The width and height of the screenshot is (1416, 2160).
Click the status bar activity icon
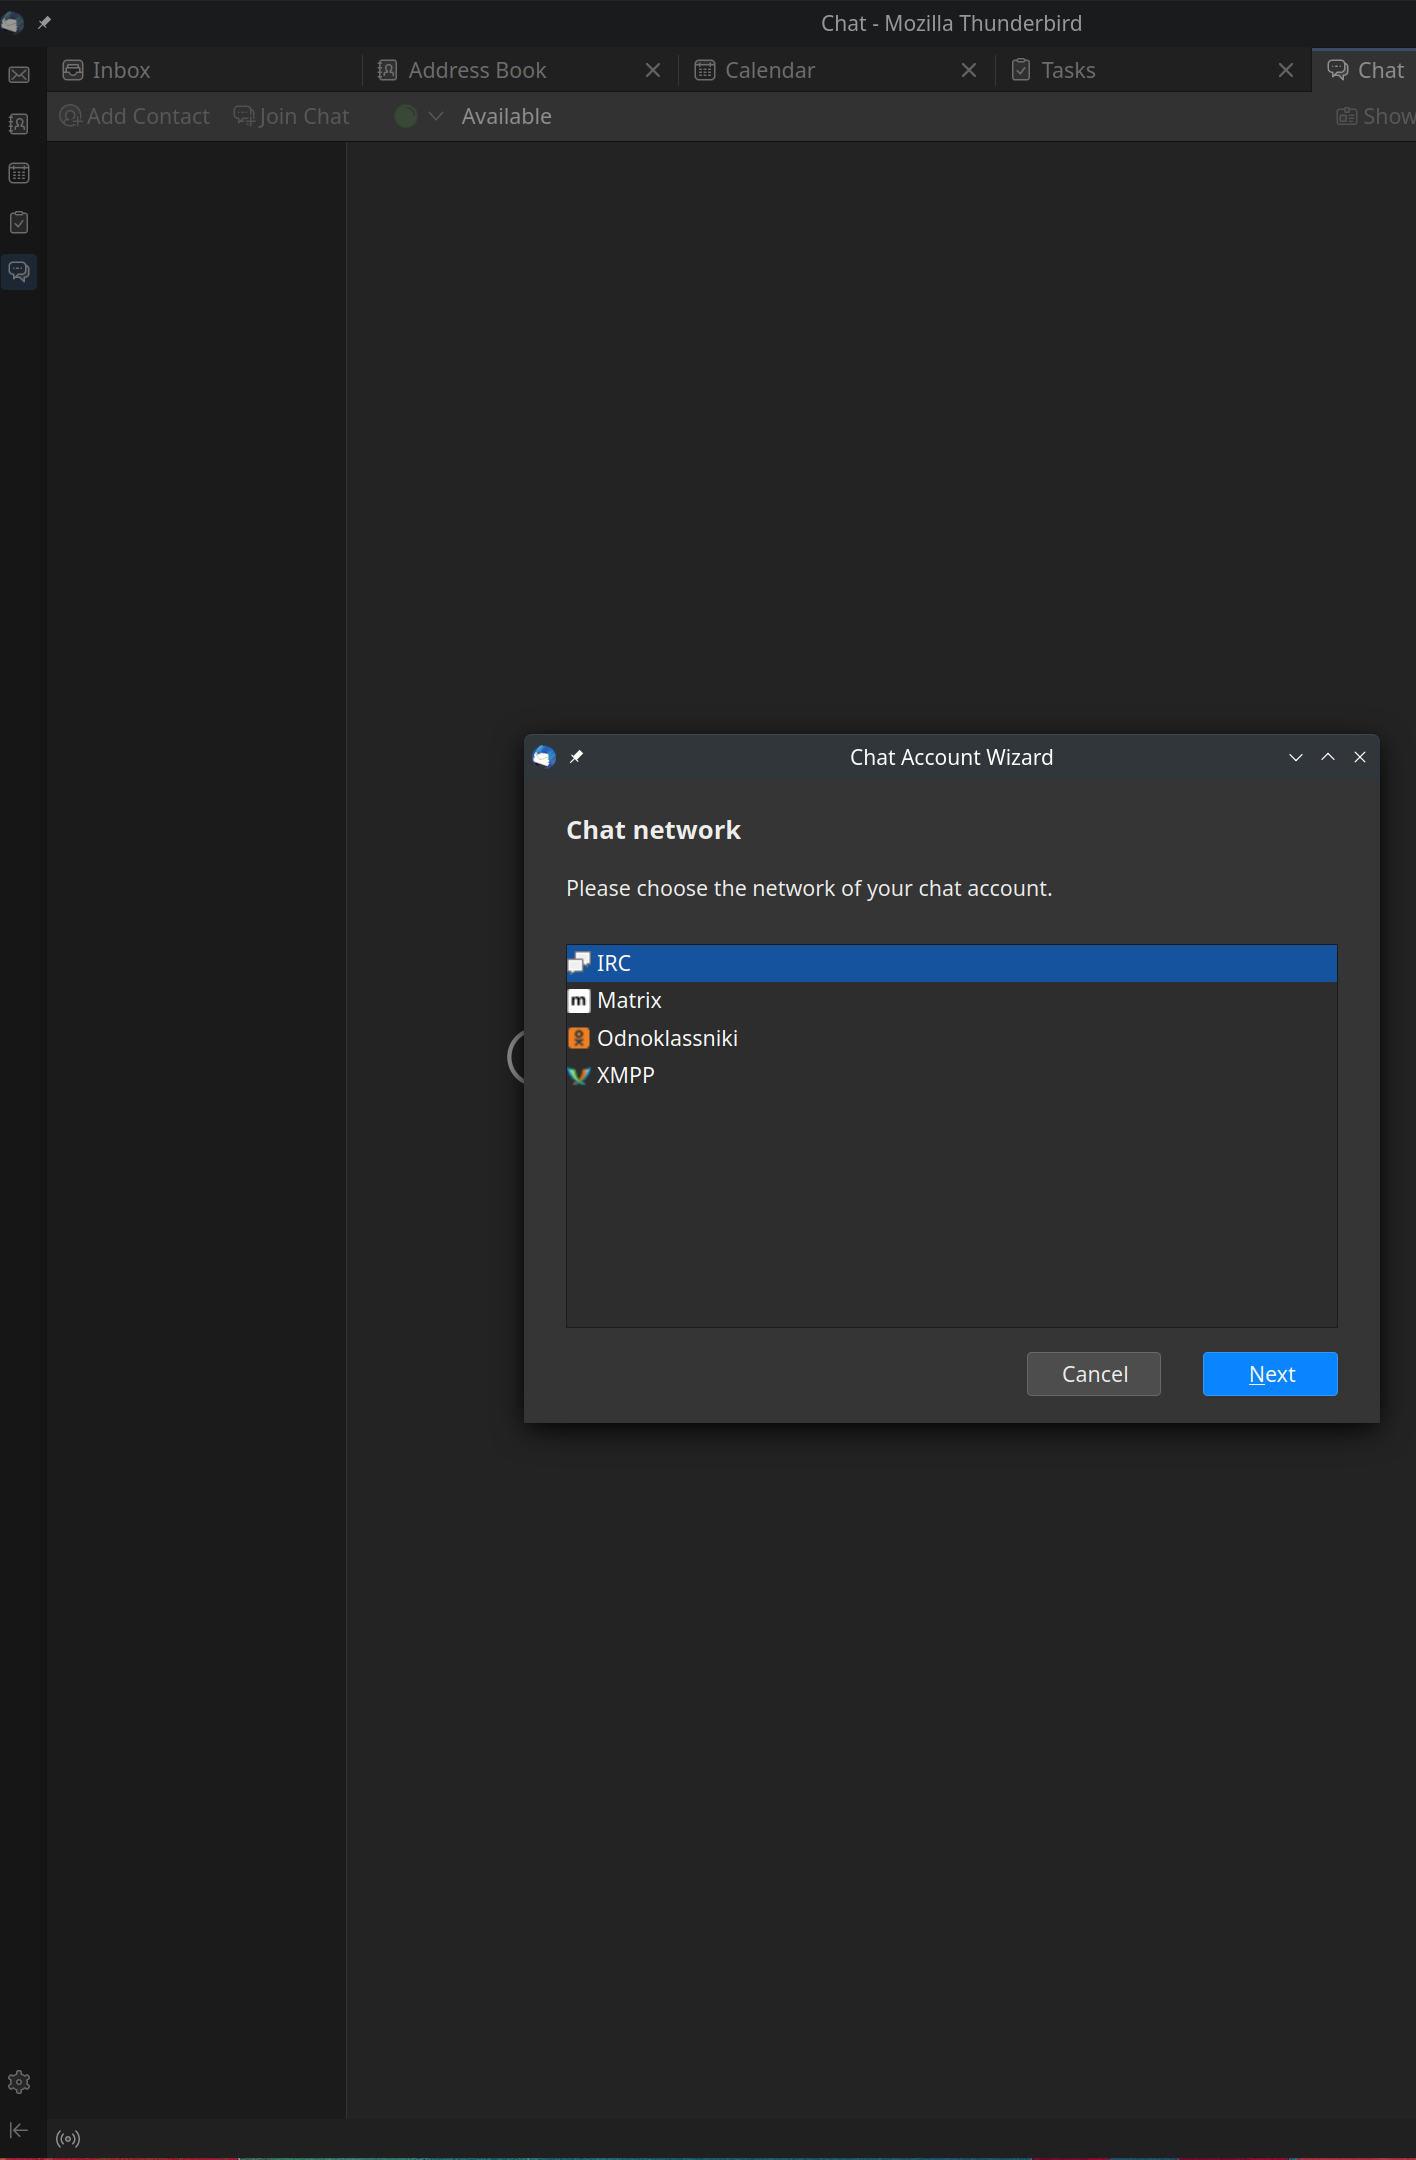tap(68, 2139)
